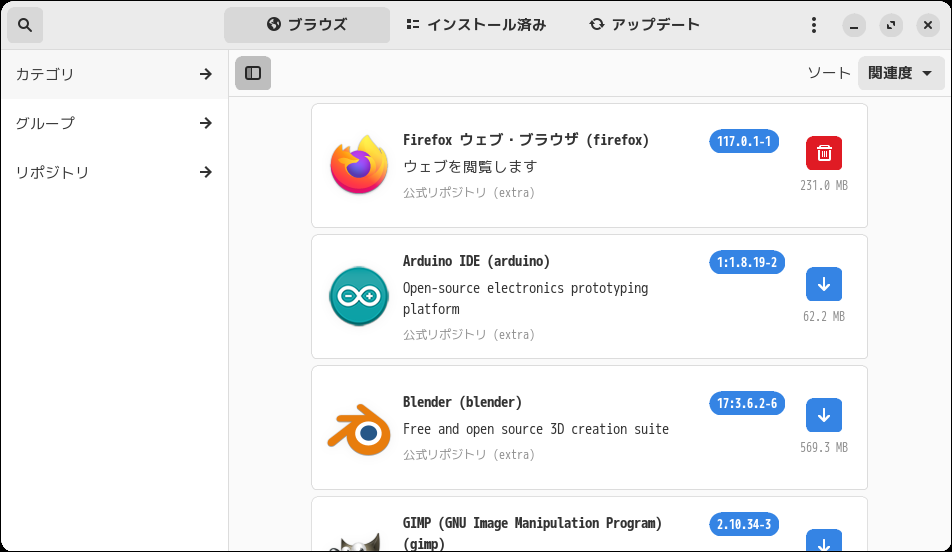The image size is (952, 552).
Task: Click the 62.2 MB size label
Action: (824, 316)
